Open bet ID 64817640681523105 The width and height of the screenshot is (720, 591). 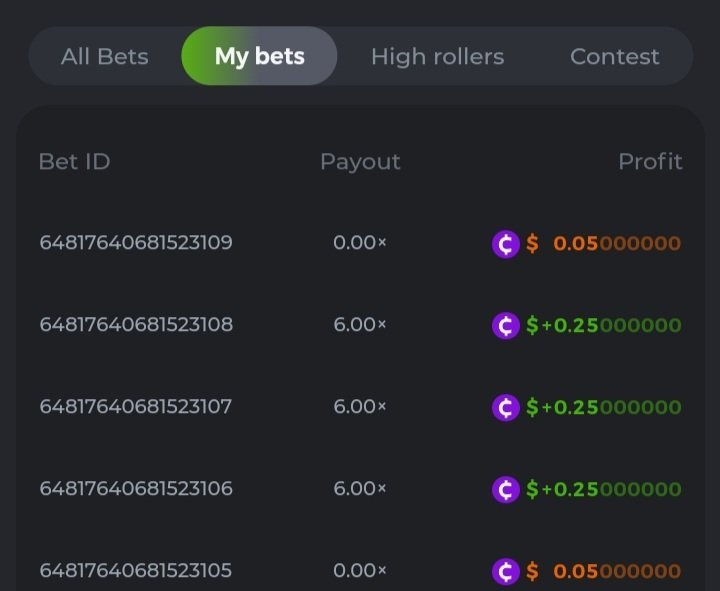[x=136, y=571]
